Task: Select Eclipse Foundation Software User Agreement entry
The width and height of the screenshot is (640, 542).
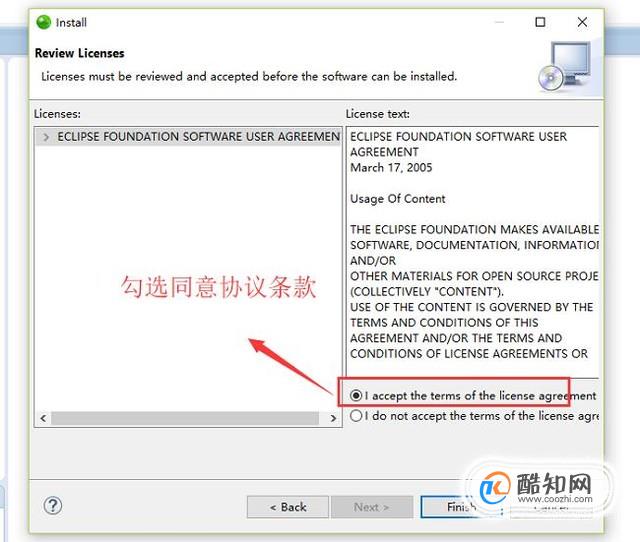Action: [198, 137]
